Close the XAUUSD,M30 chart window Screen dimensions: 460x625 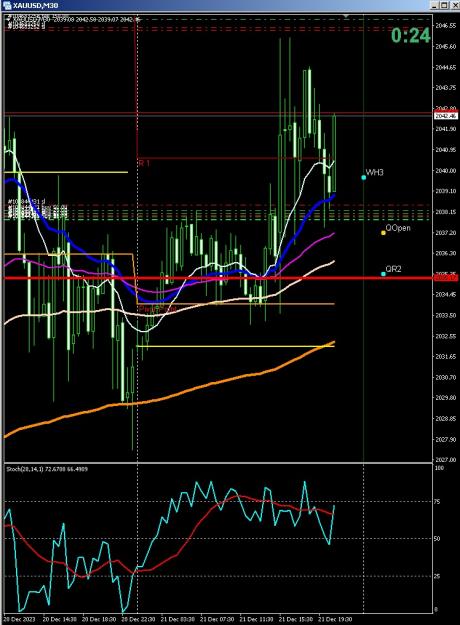(454, 6)
